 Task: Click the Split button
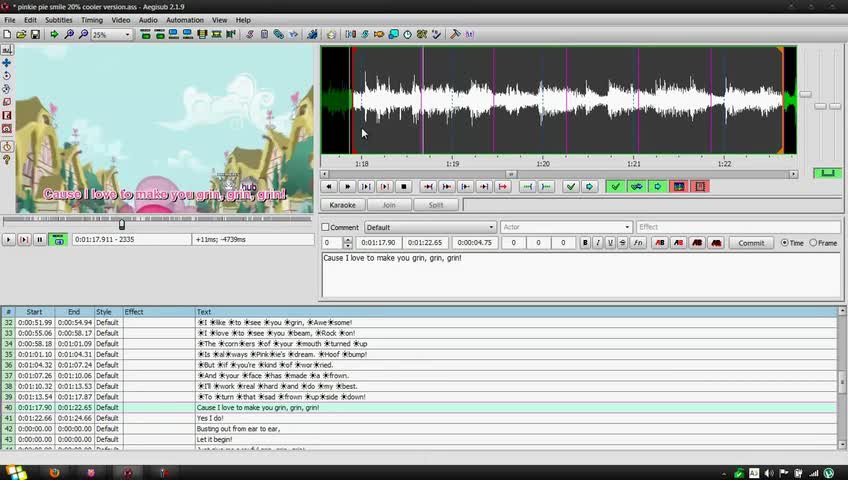tap(436, 205)
